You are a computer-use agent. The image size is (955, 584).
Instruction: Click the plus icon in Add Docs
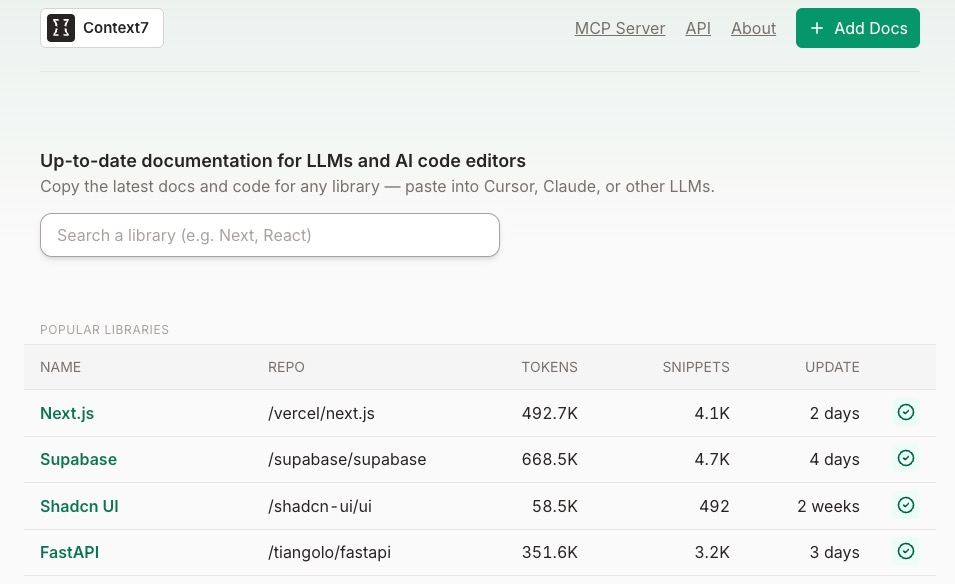pyautogui.click(x=817, y=28)
